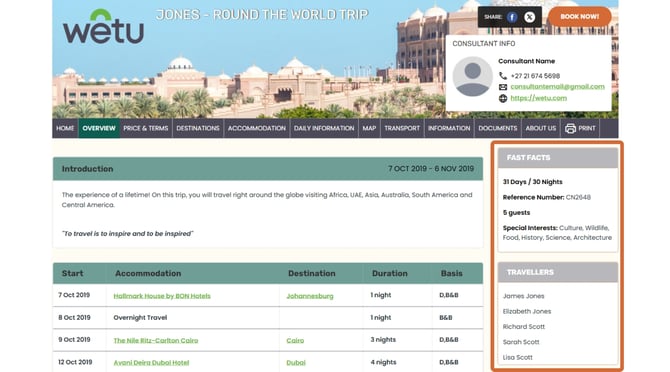Click the Accommodation column header
Screen dimensions: 670x372
pos(148,273)
